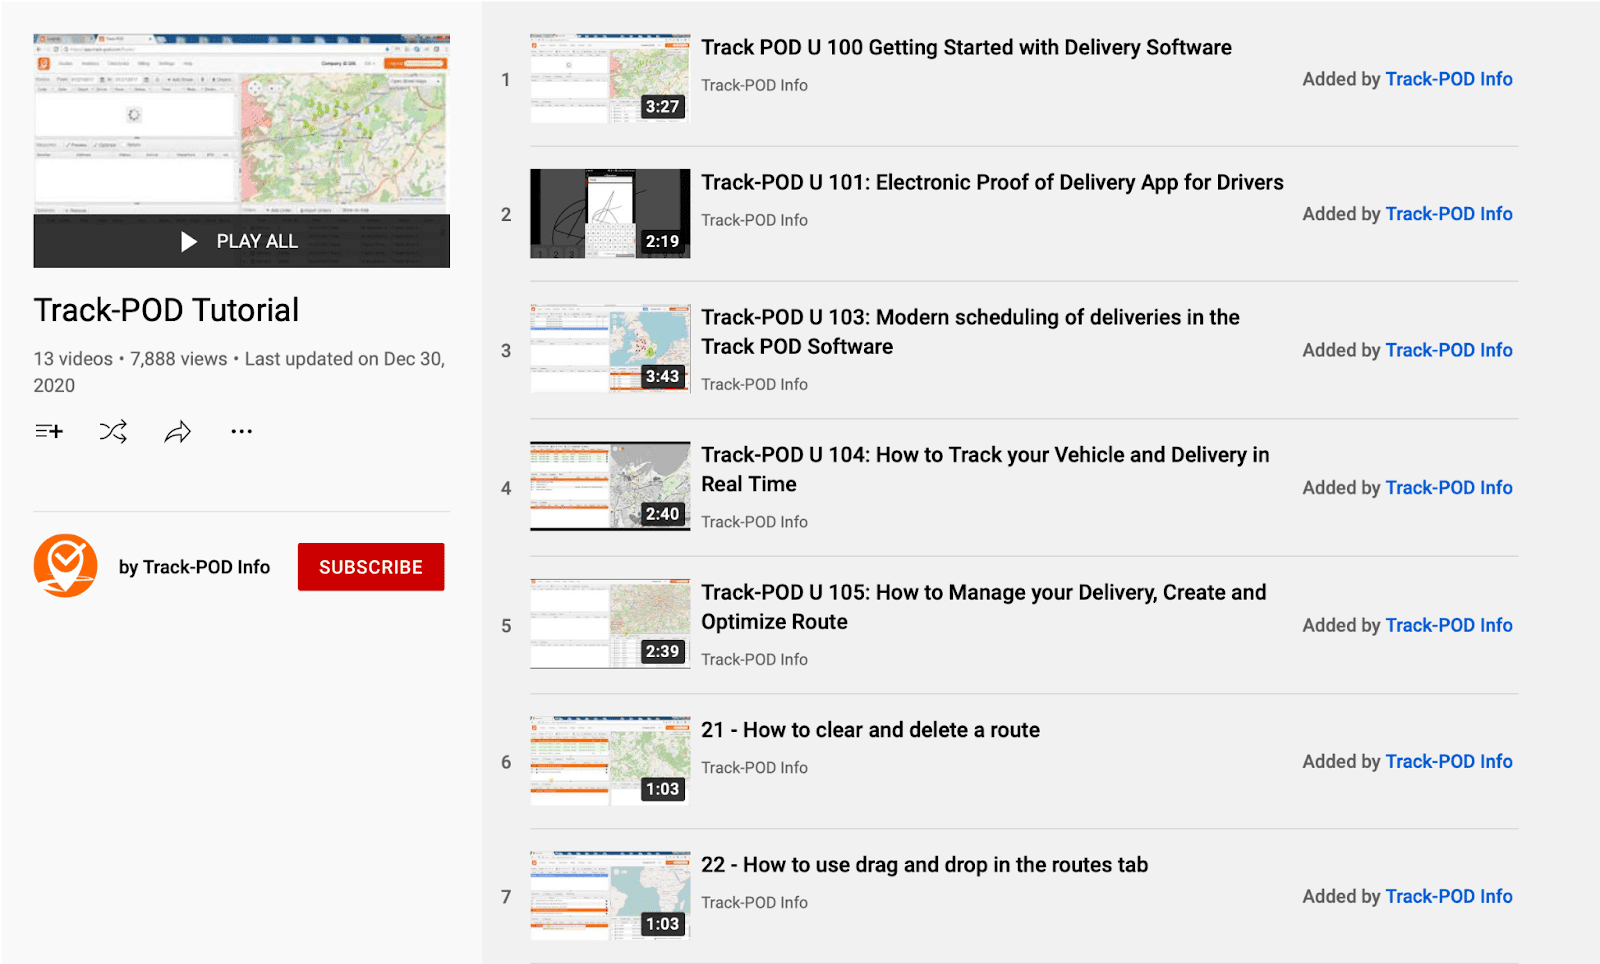The width and height of the screenshot is (1600, 964).
Task: Click 'Track-POD Info' link in video 4 'Added by'
Action: 1449,487
